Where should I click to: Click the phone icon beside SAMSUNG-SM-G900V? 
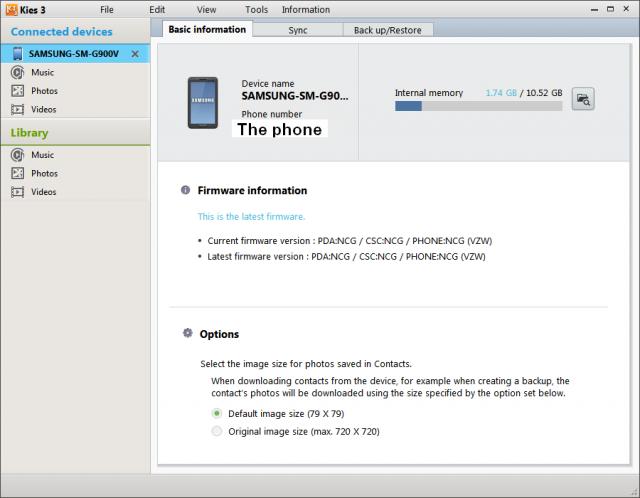18,53
